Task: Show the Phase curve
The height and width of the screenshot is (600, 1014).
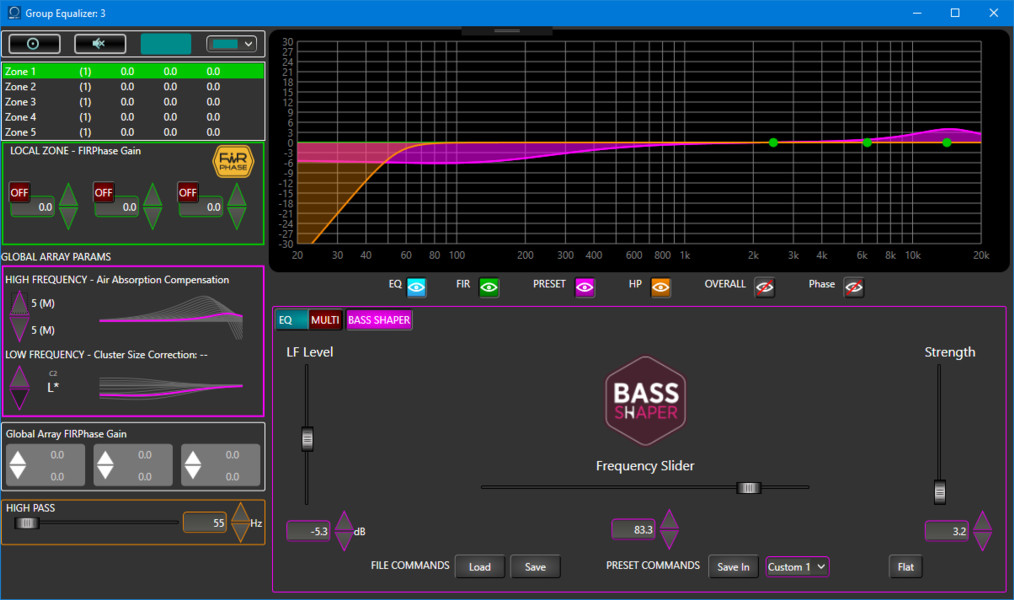Action: [853, 287]
